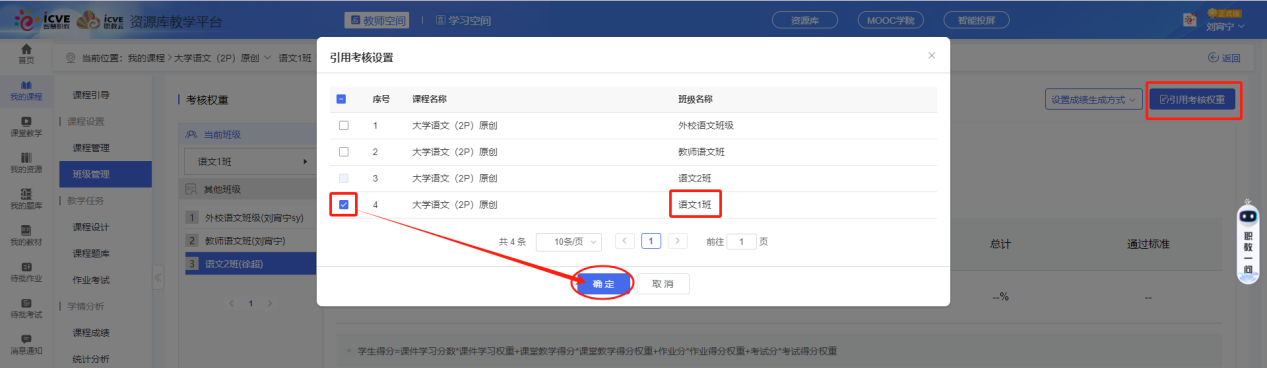Open 我的教材 sidebar icon

[x=26, y=235]
